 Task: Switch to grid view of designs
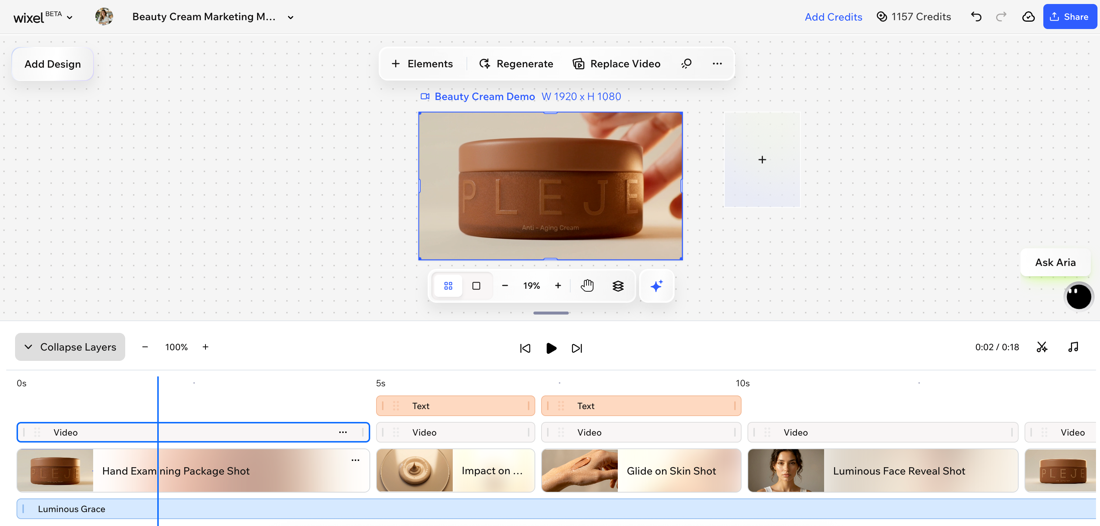[x=448, y=286]
